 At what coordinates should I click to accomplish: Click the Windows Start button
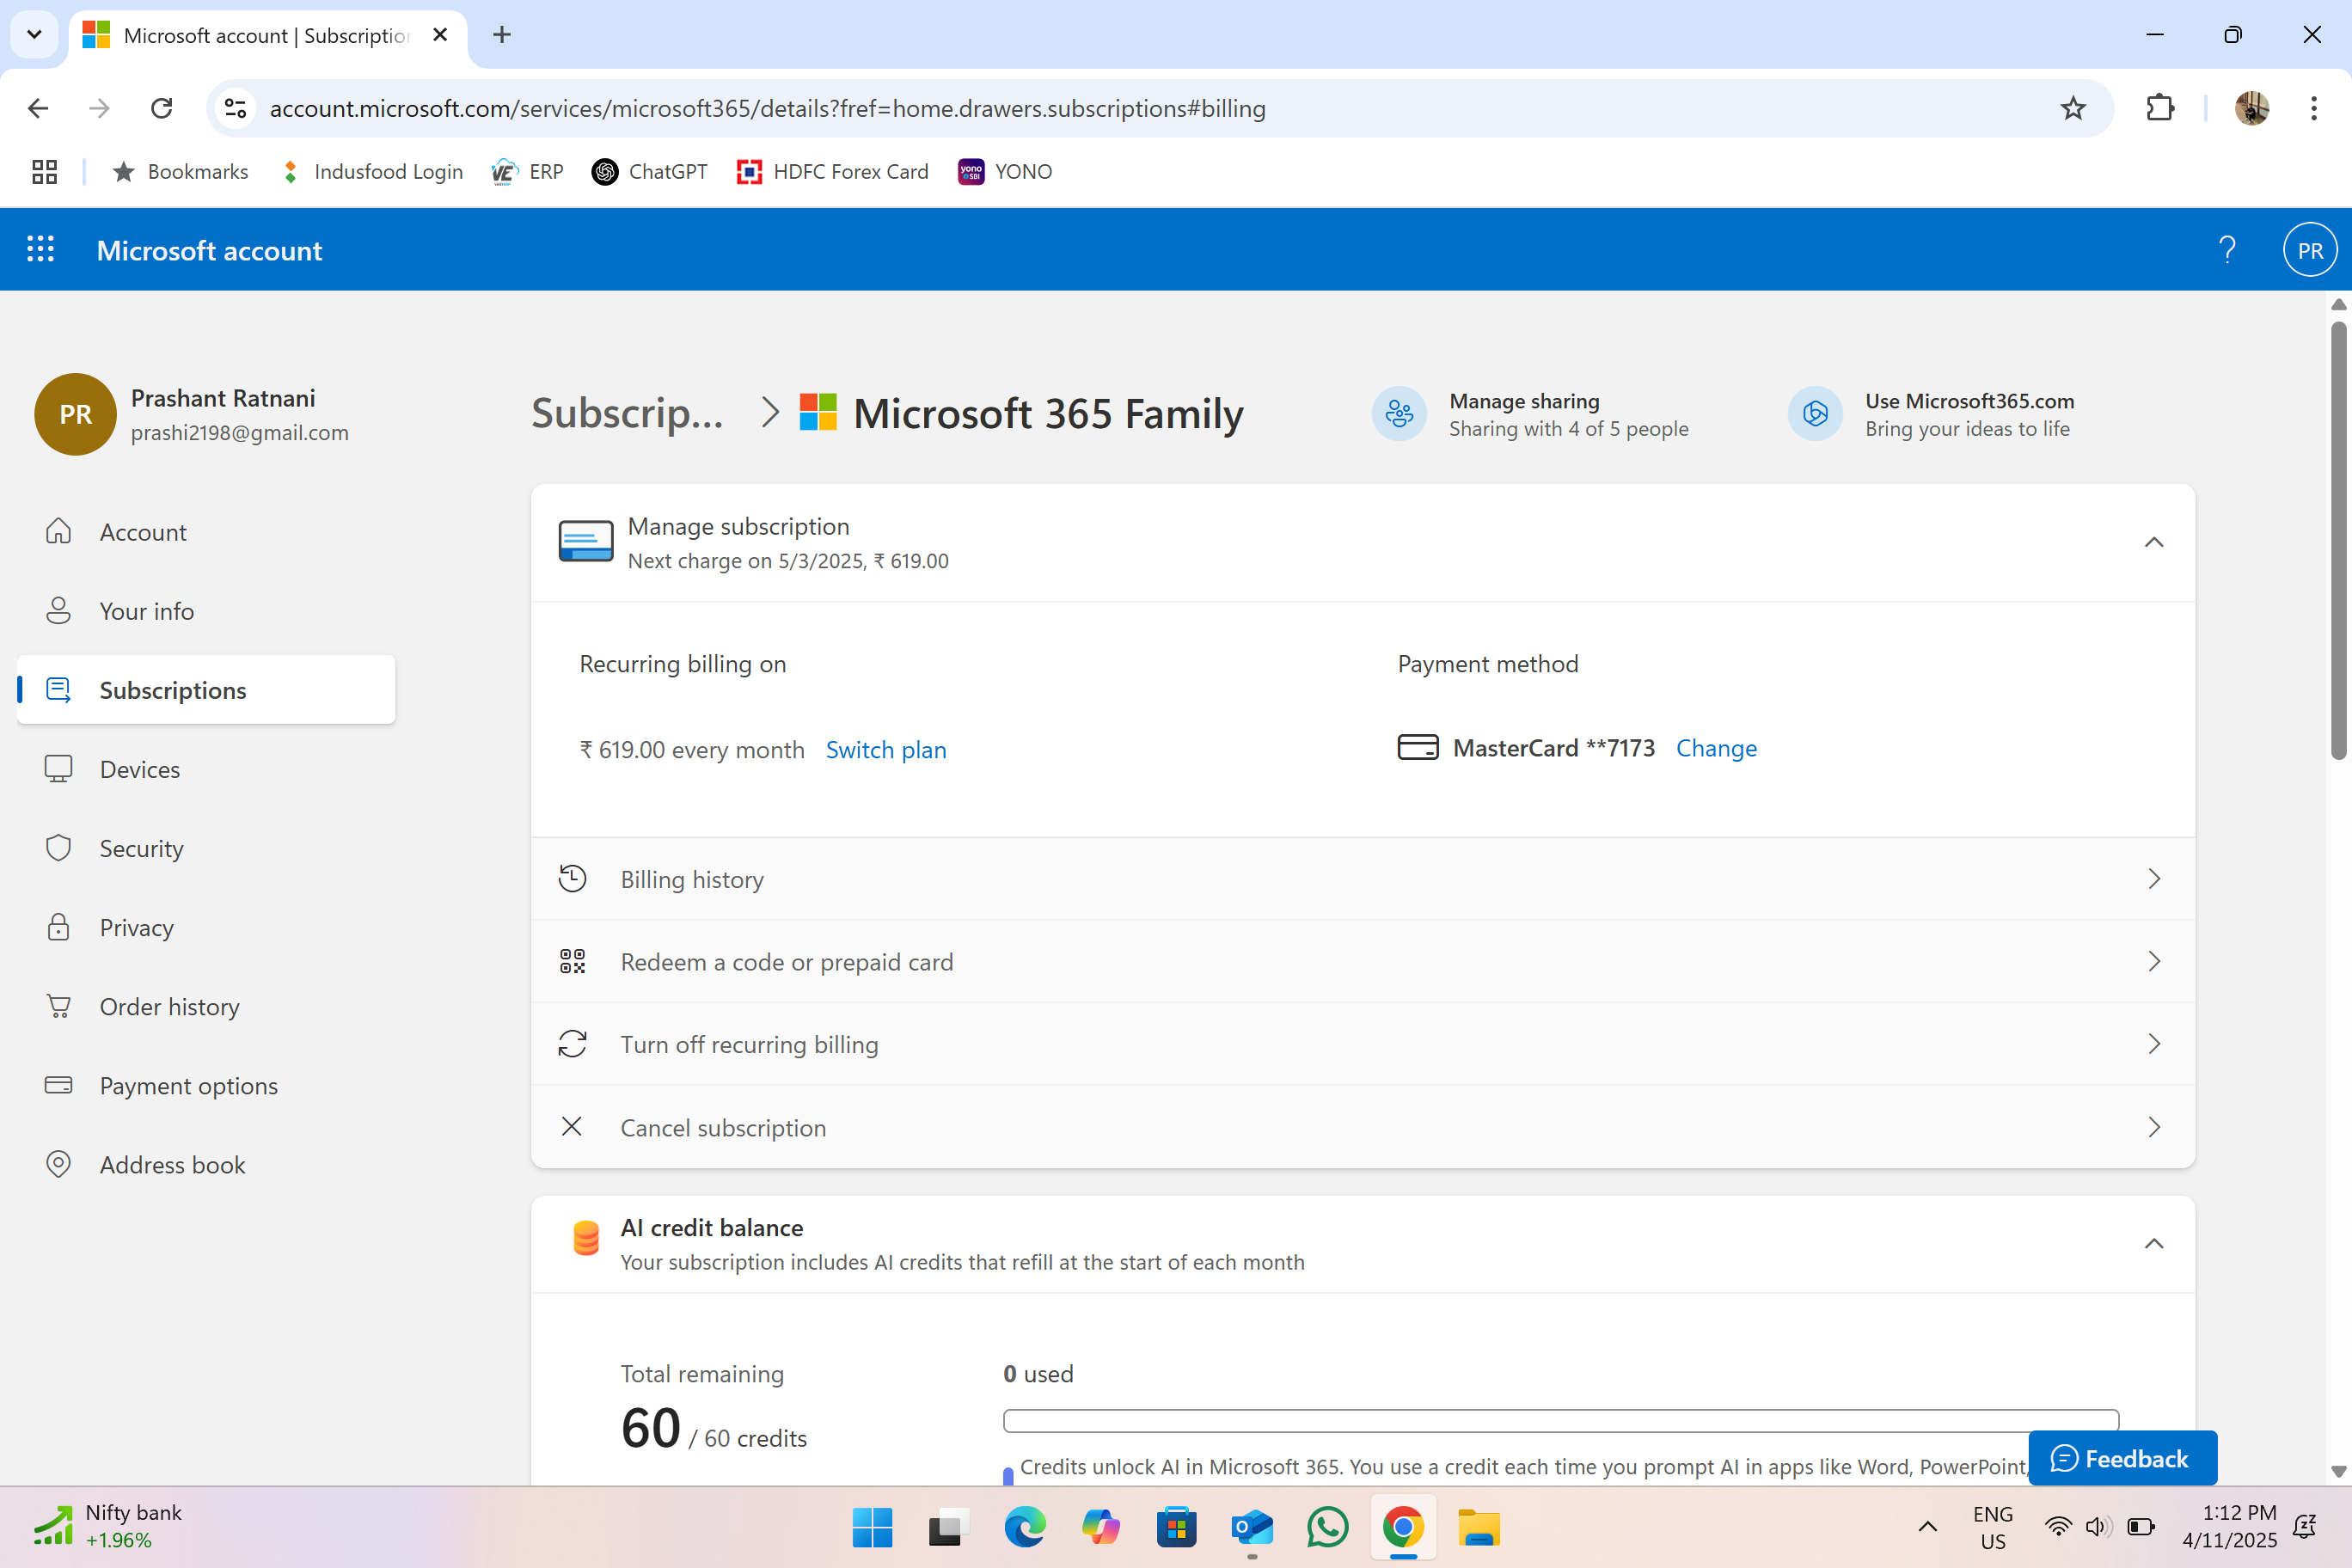(x=872, y=1528)
